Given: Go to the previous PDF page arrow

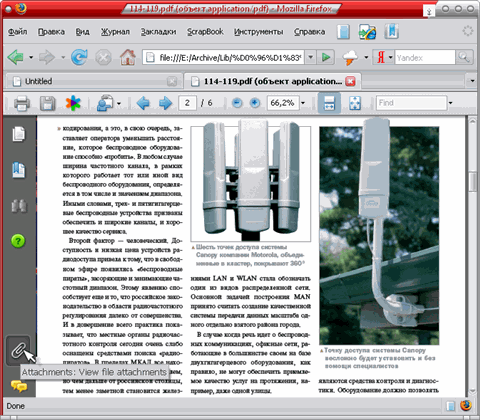Looking at the screenshot, I should [143, 103].
